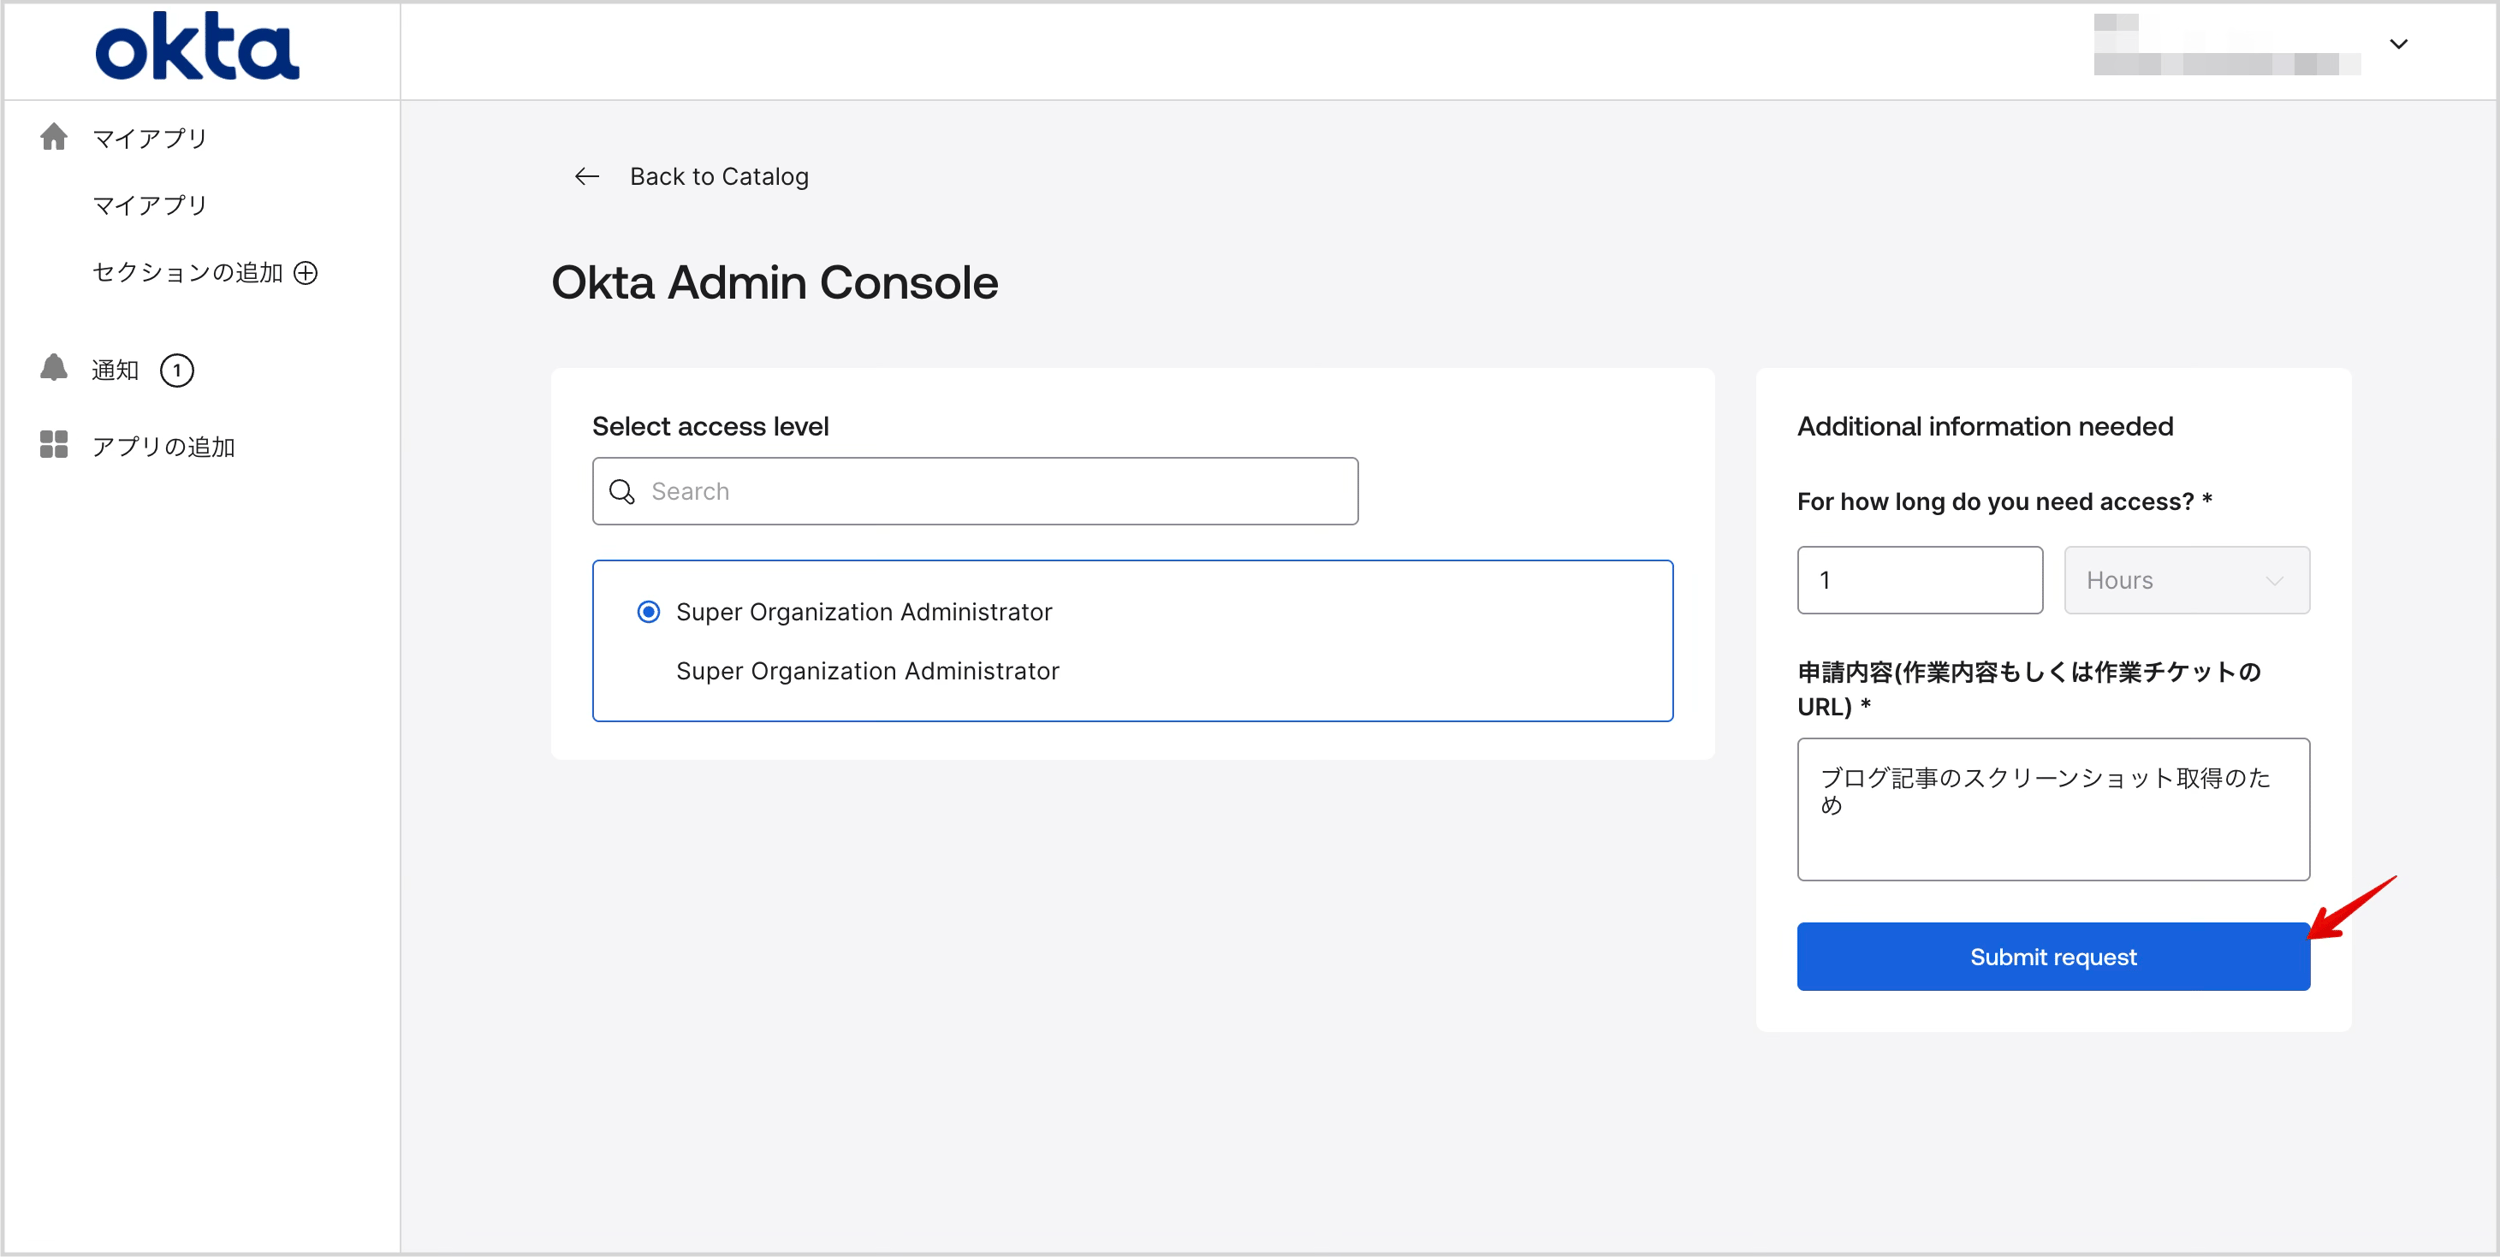Open notifications via the bell icon
This screenshot has height=1257, width=2500.
(54, 368)
